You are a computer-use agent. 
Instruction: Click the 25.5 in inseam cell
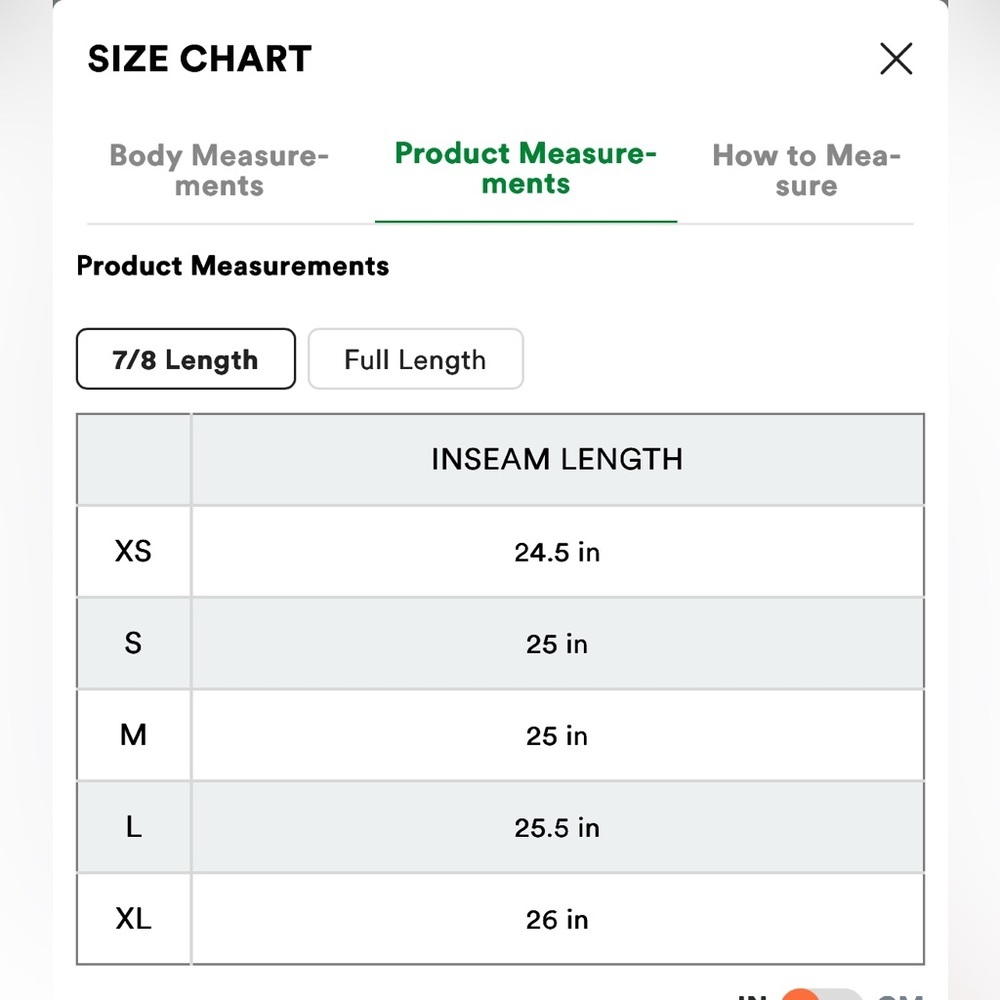pyautogui.click(x=557, y=827)
